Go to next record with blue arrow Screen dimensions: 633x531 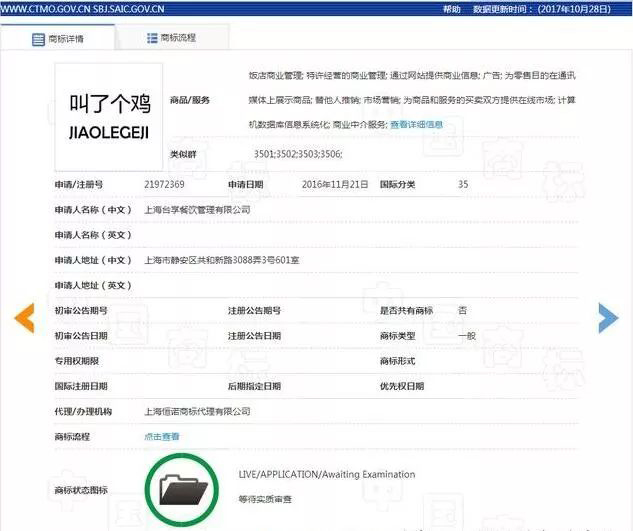click(x=608, y=318)
